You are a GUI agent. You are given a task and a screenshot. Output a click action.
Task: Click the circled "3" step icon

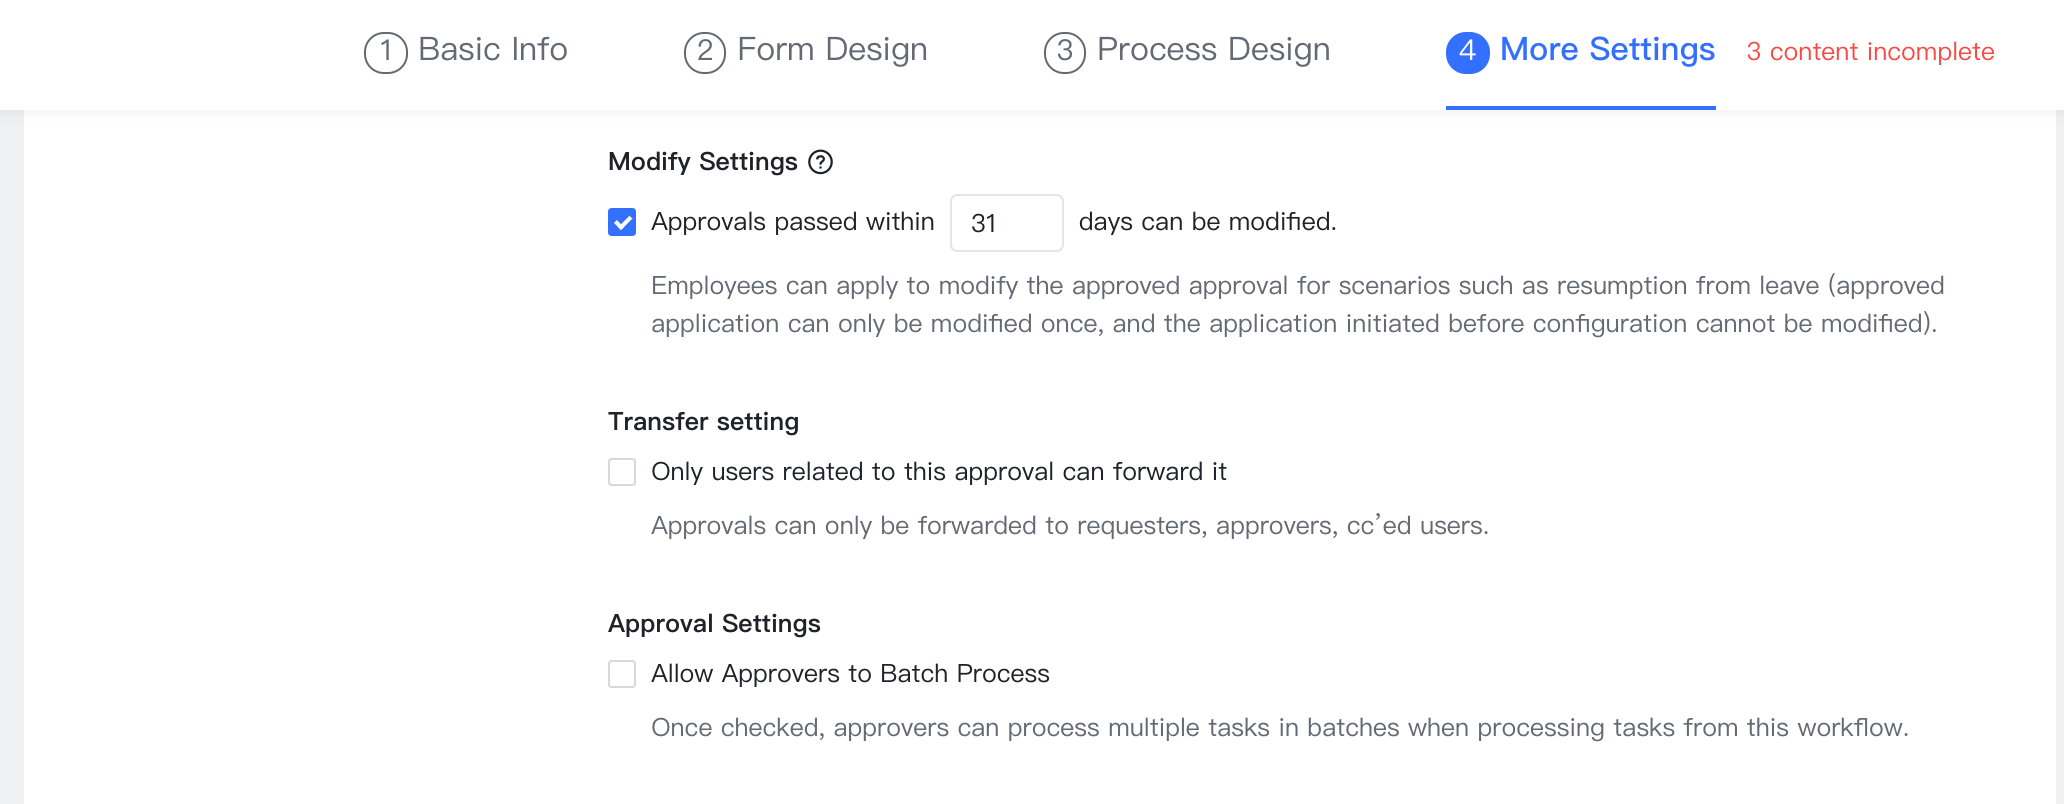1064,52
